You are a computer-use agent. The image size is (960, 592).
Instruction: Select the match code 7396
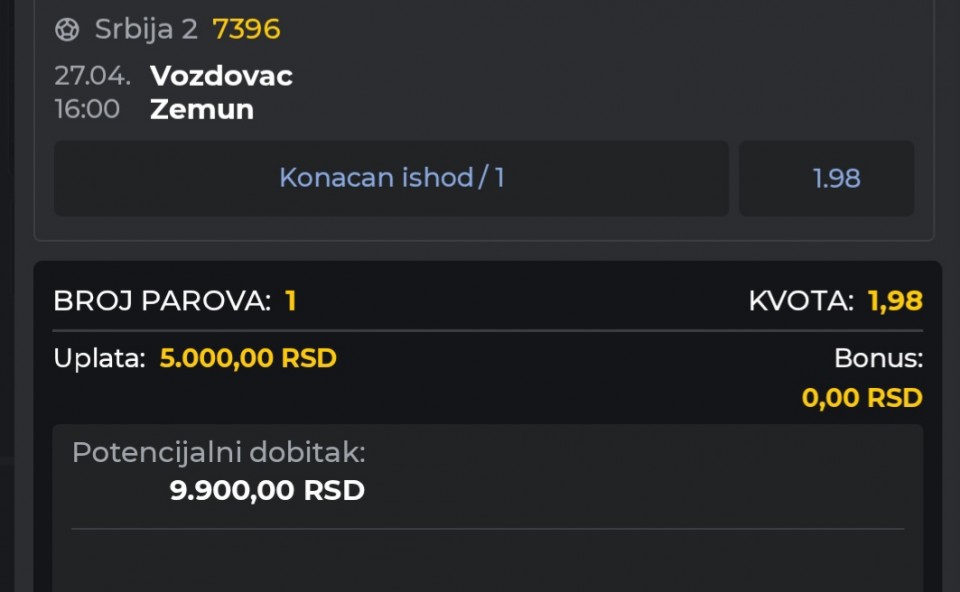click(246, 30)
